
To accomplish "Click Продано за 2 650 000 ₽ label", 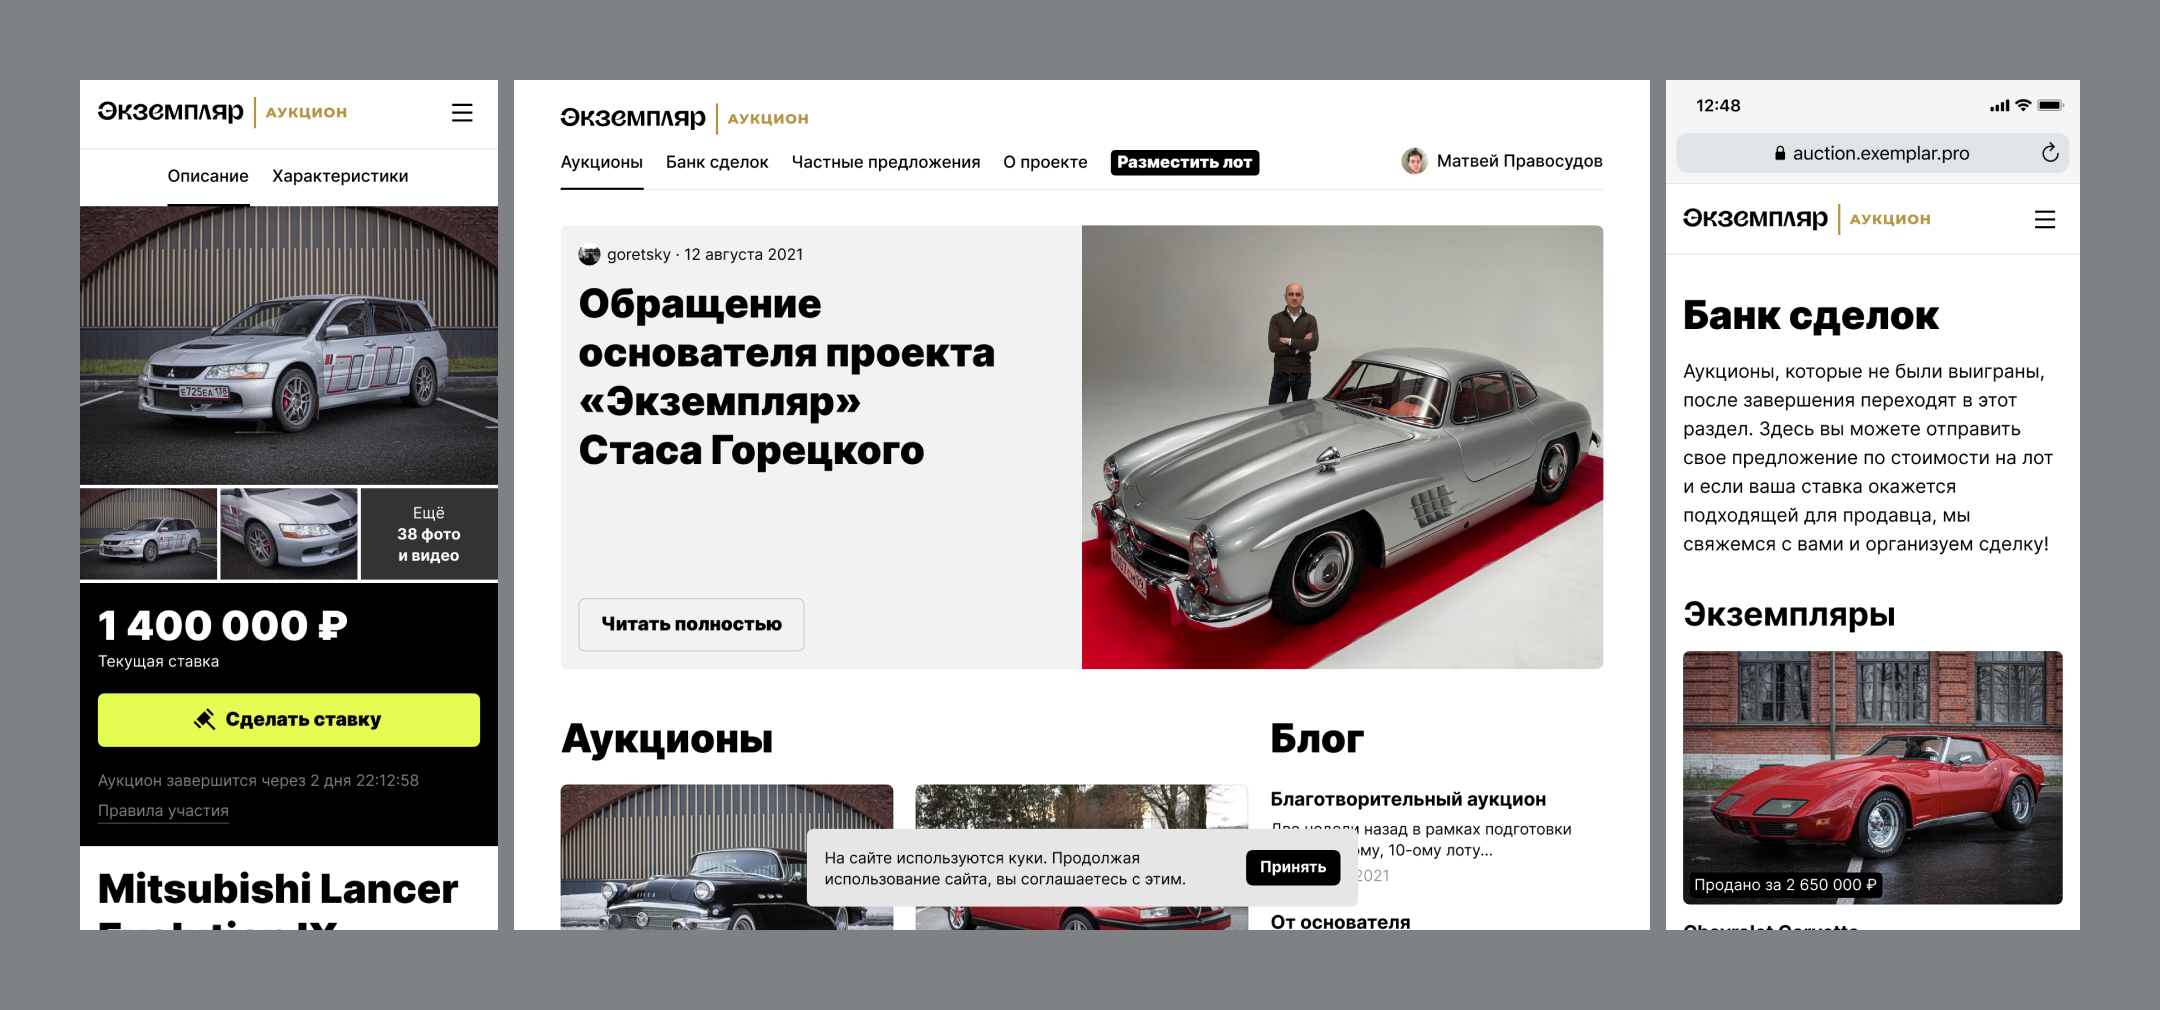I will [x=1785, y=885].
